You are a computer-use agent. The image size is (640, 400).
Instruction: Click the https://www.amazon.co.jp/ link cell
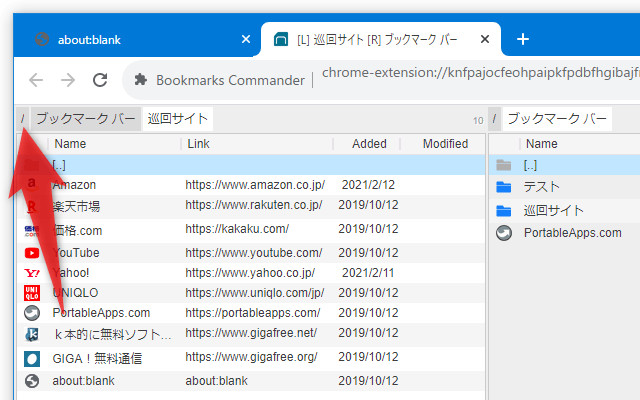click(x=255, y=184)
